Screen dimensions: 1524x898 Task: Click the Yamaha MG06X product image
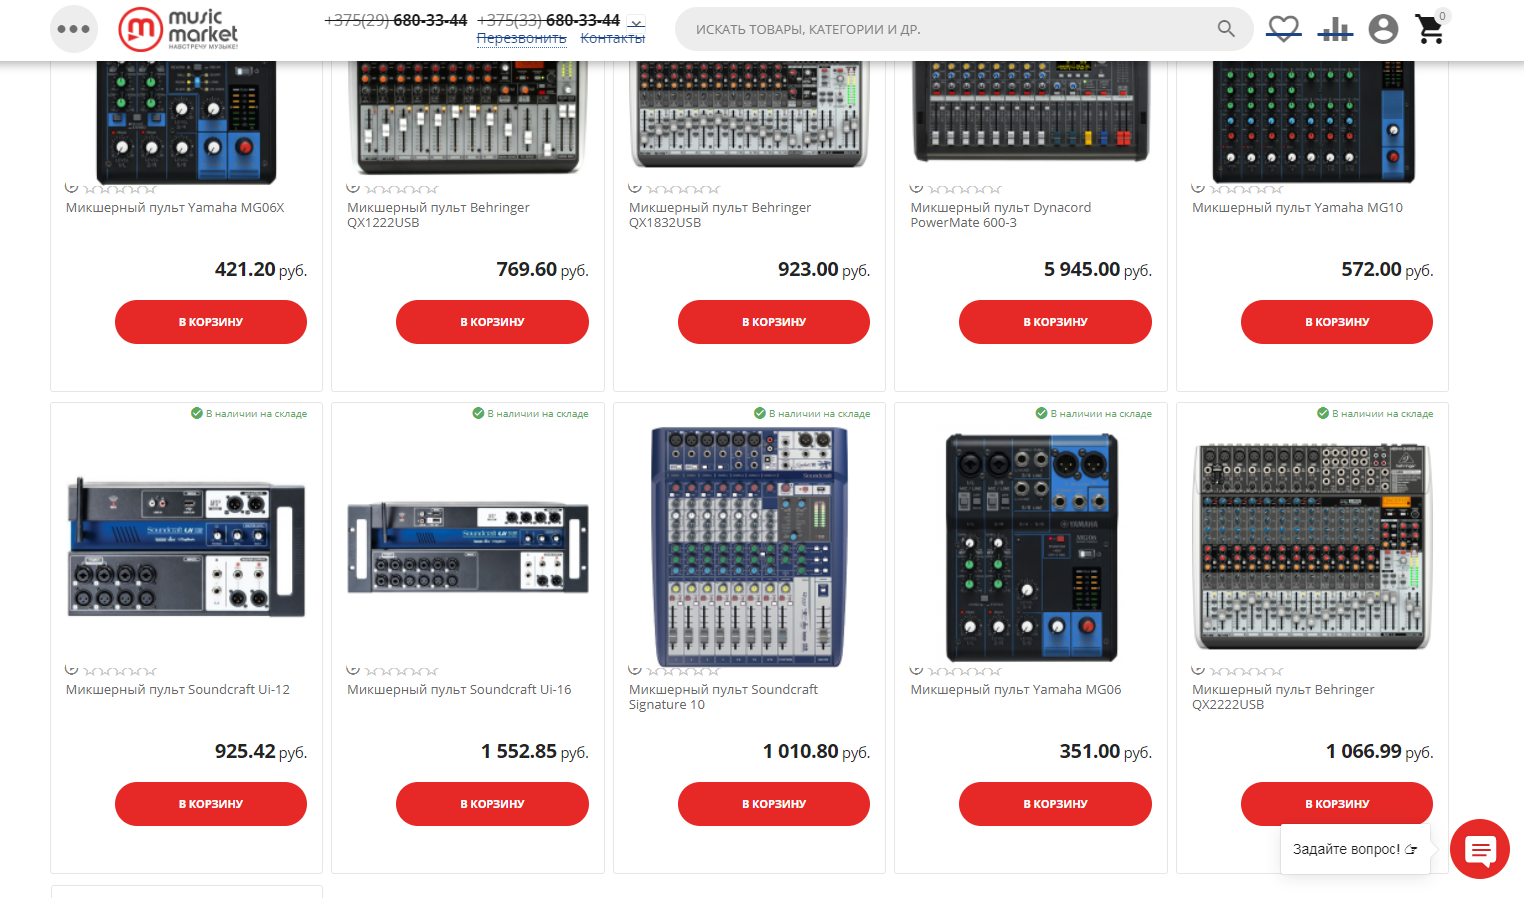pos(186,122)
